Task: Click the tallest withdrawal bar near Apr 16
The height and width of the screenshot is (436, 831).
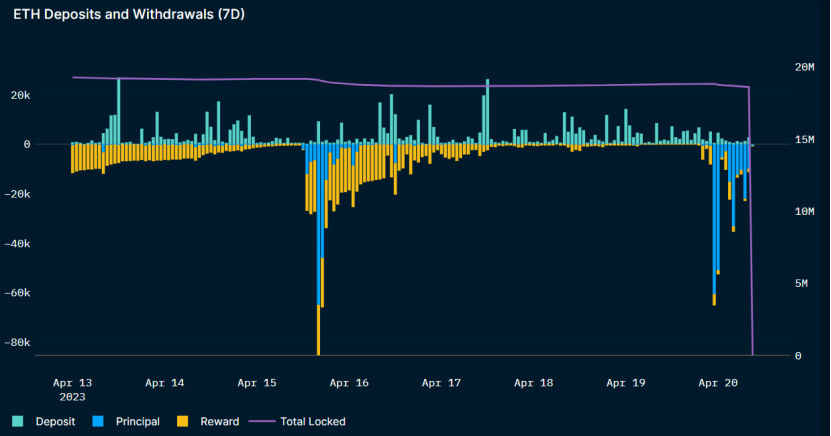Action: (319, 249)
